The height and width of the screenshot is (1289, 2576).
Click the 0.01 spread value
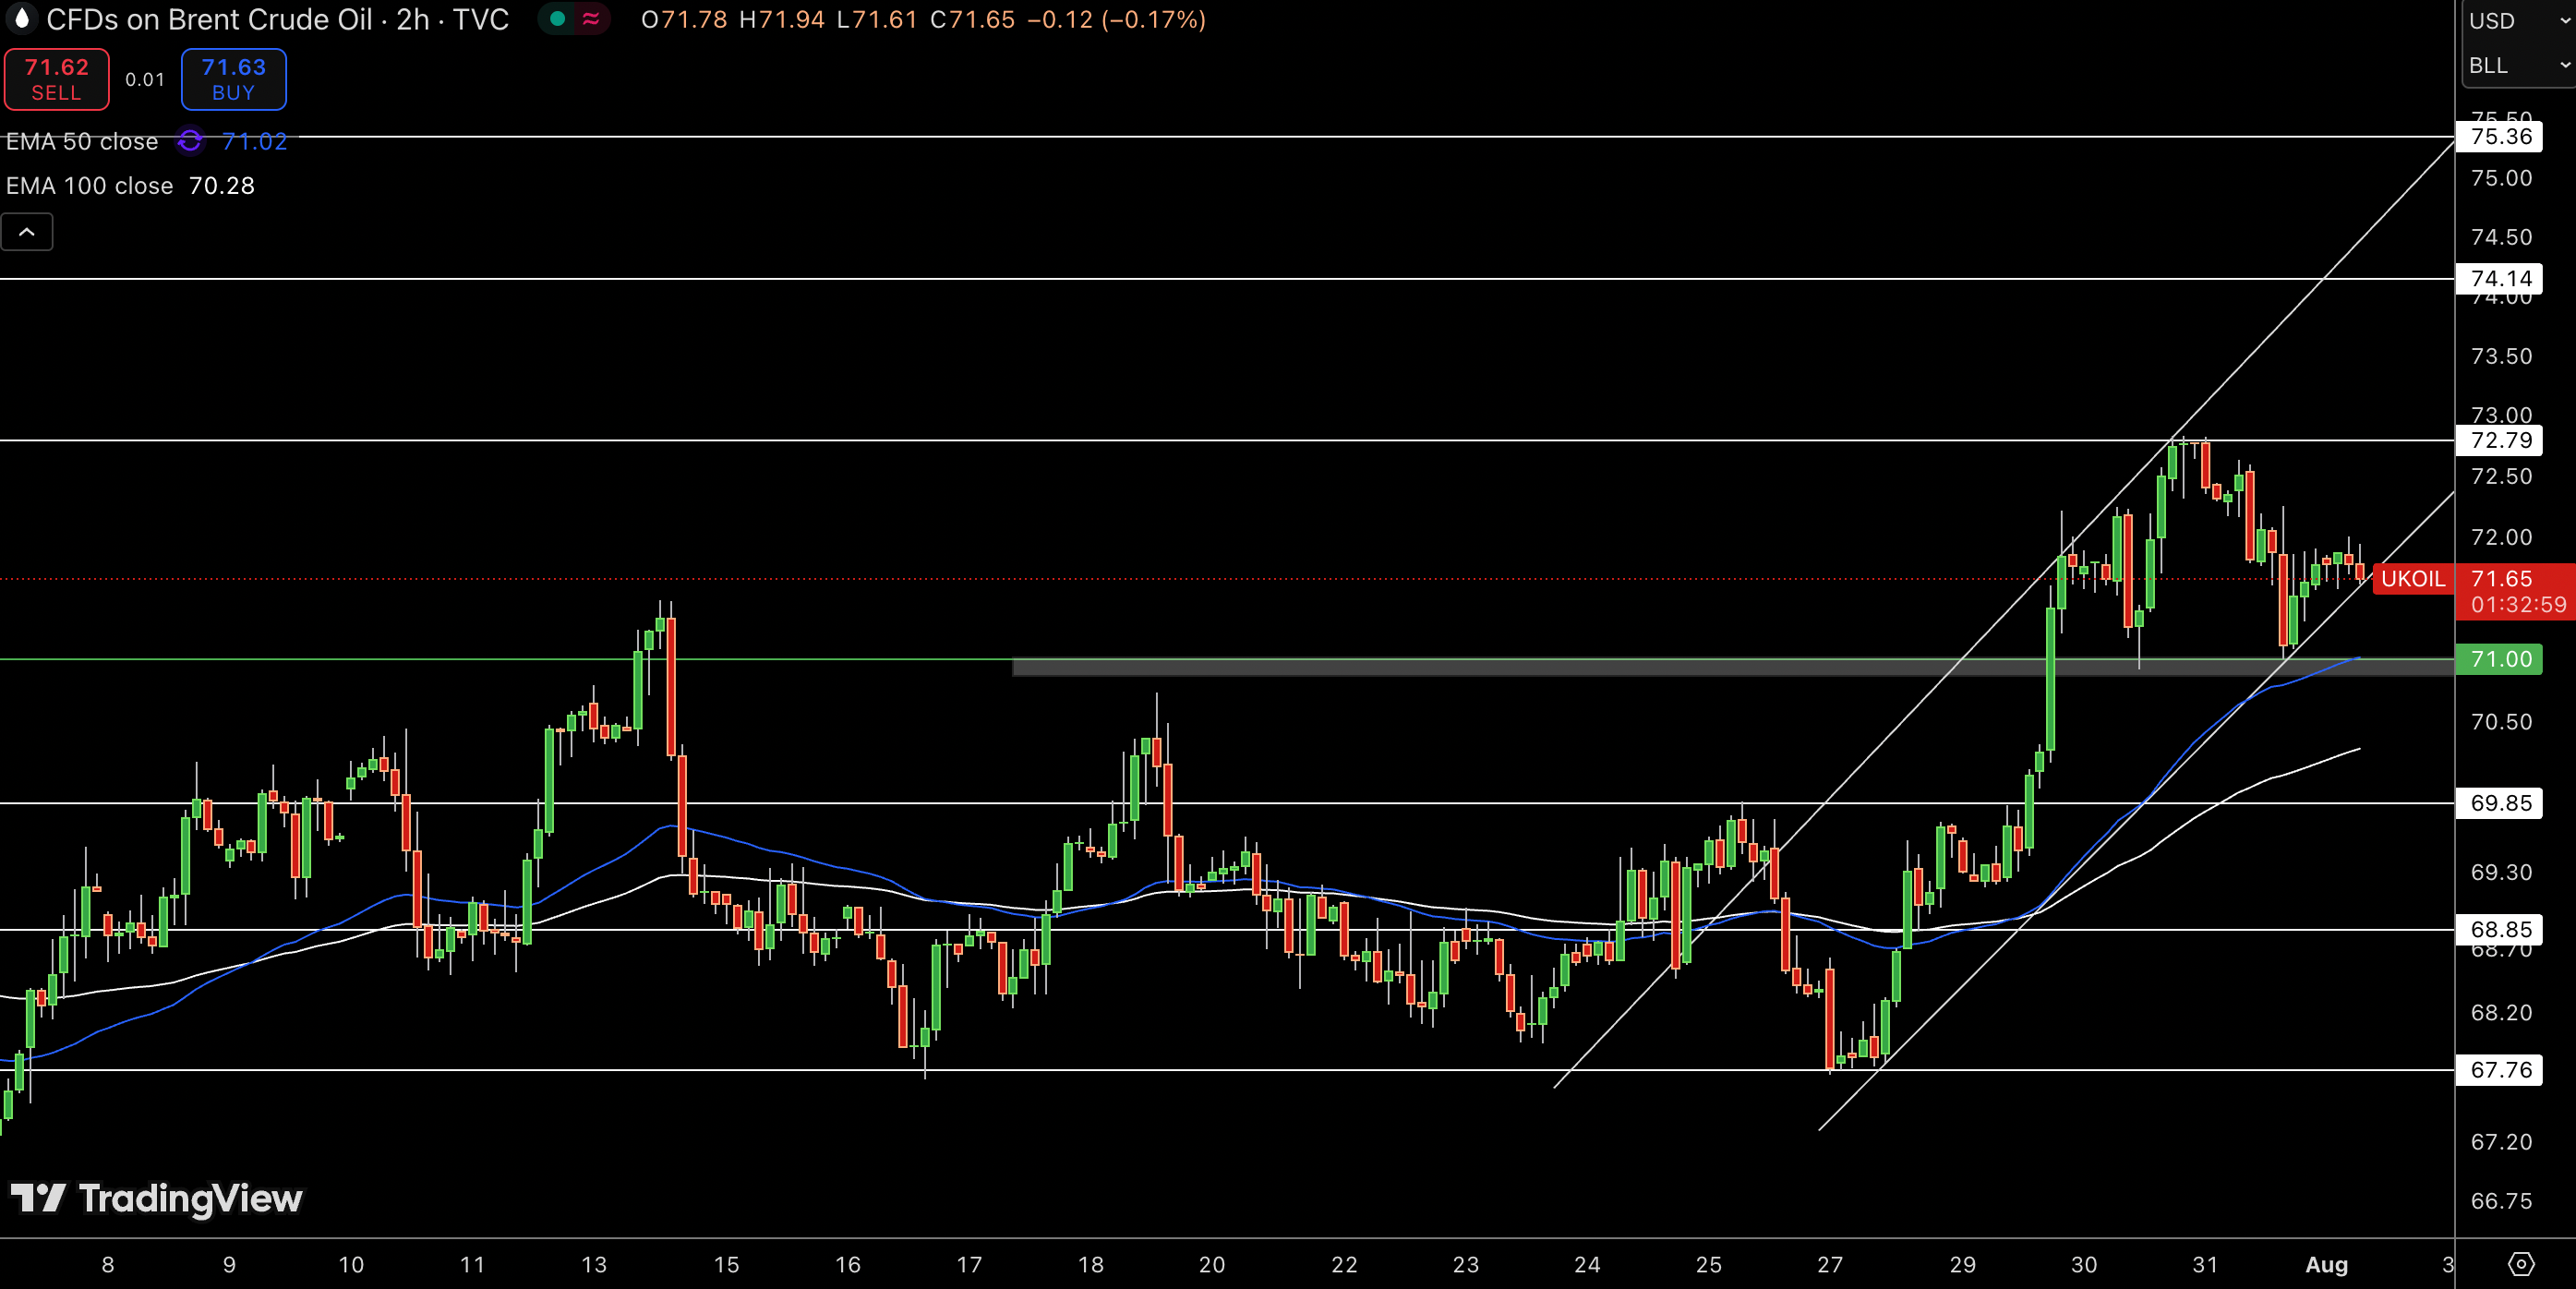coord(145,80)
